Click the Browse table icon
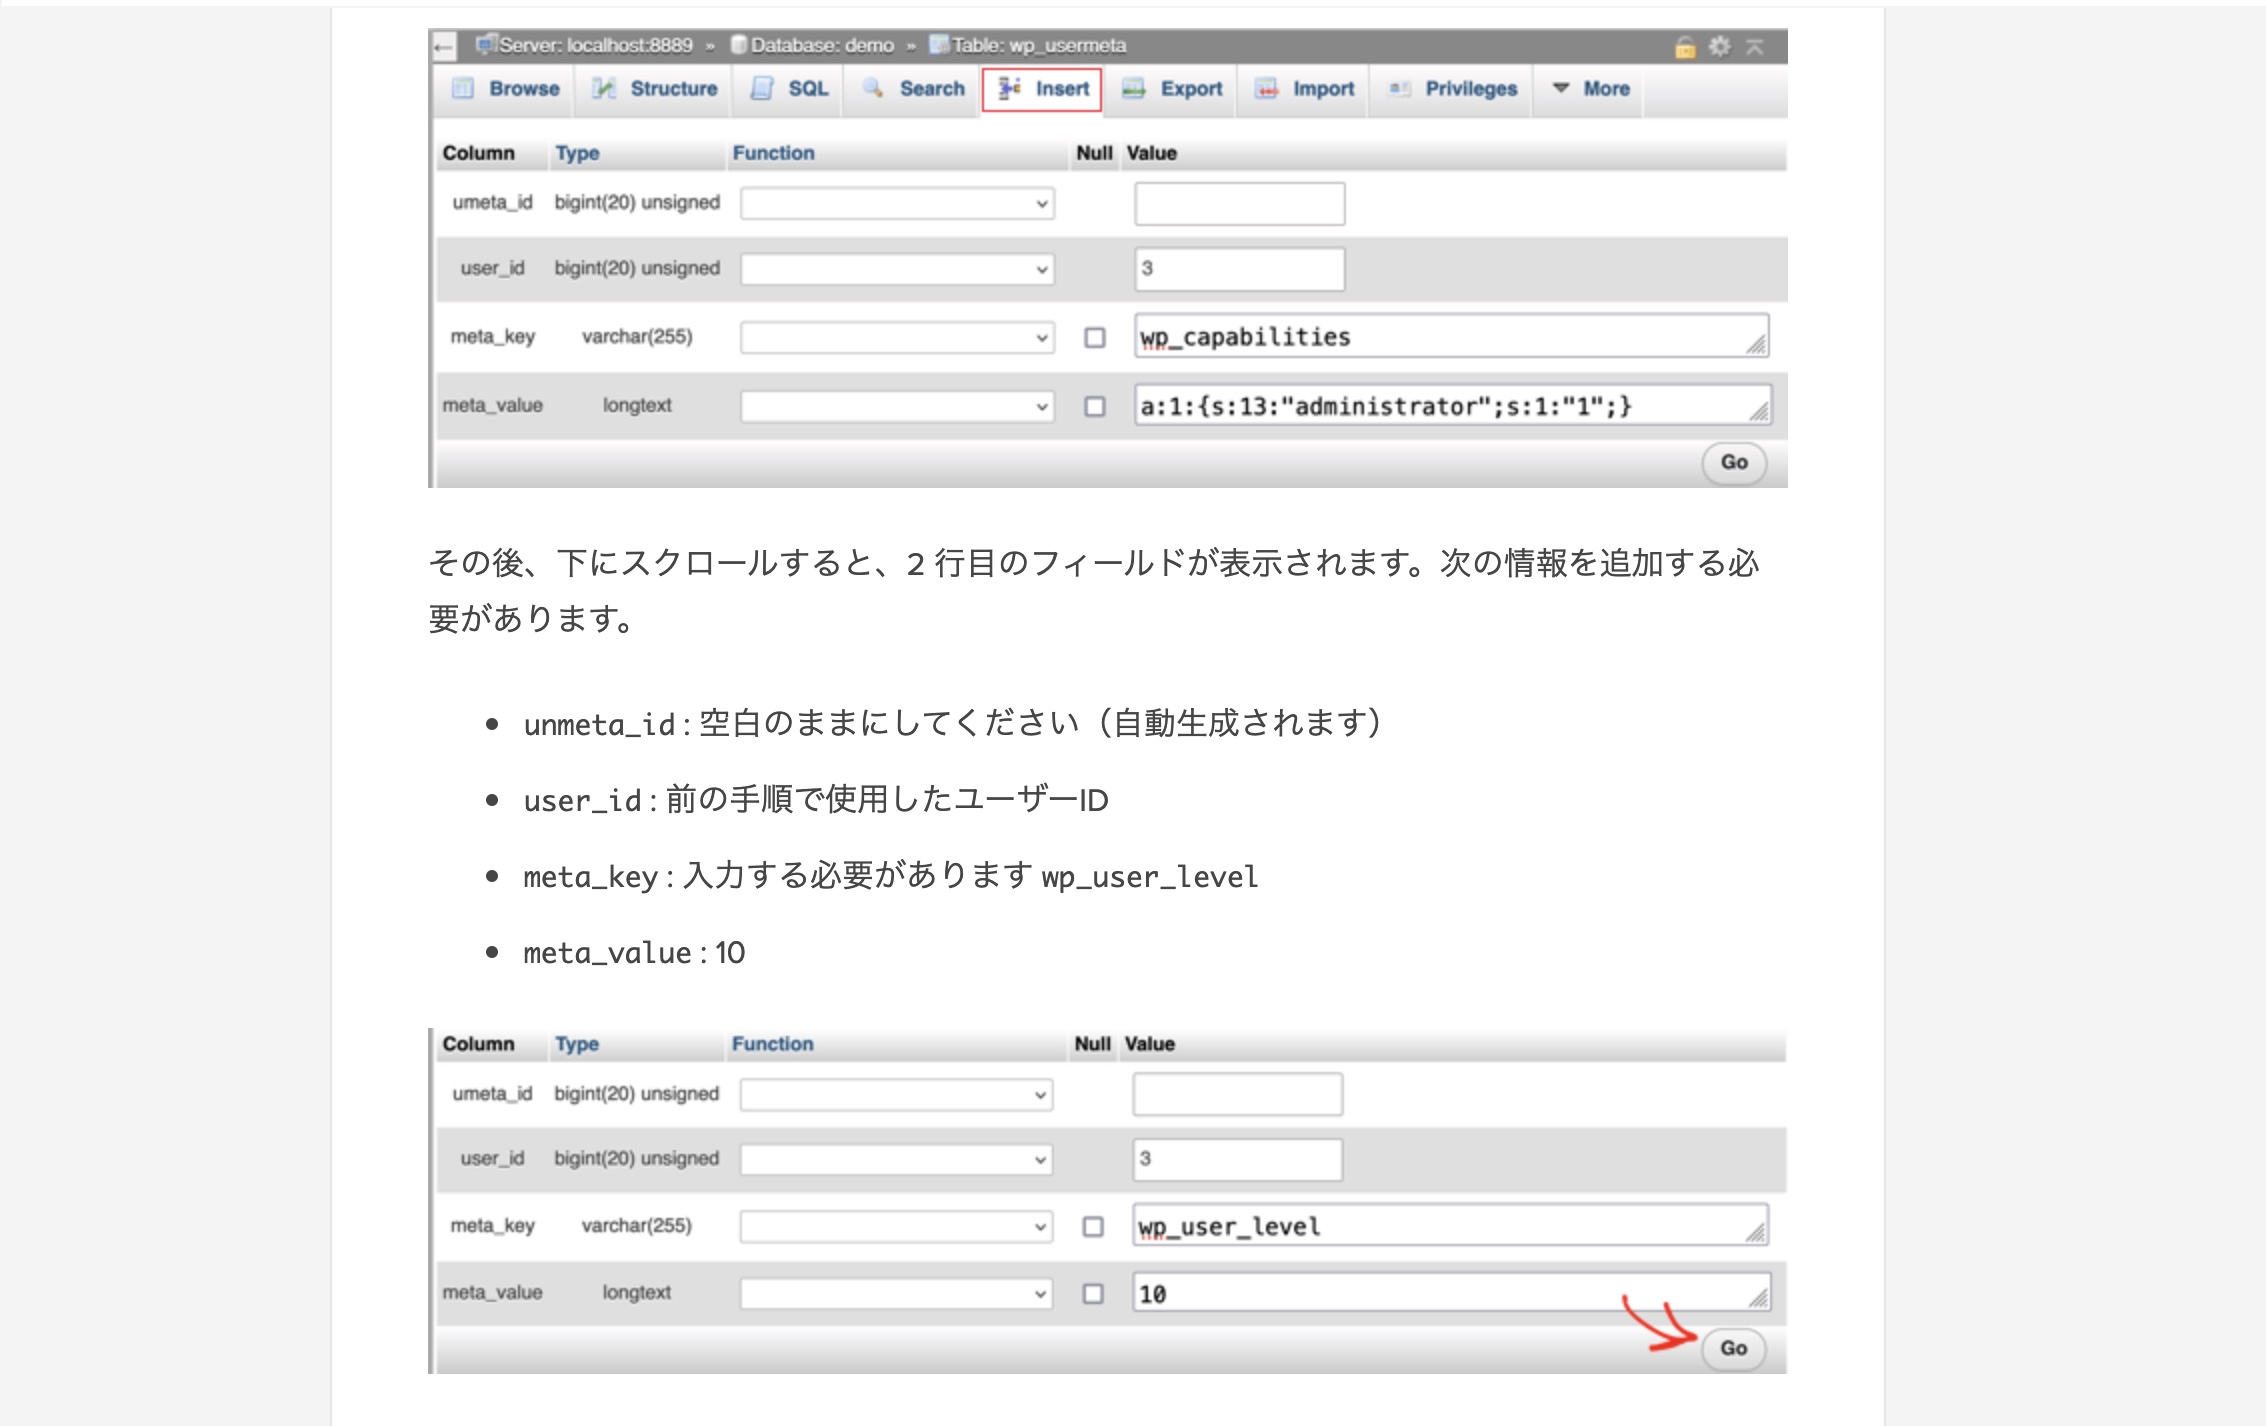The image size is (2266, 1426). pyautogui.click(x=462, y=89)
